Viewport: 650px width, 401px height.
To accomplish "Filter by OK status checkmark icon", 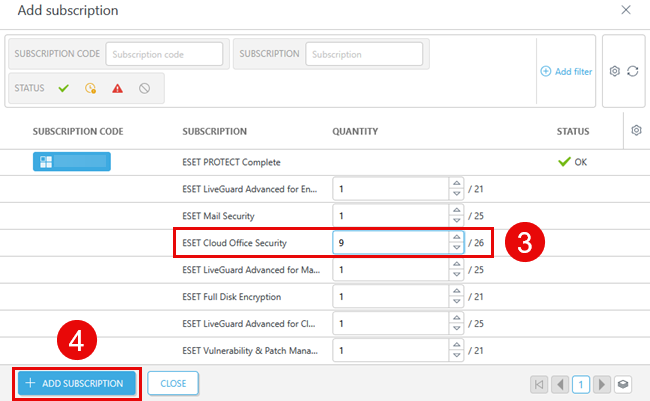I will coord(63,88).
